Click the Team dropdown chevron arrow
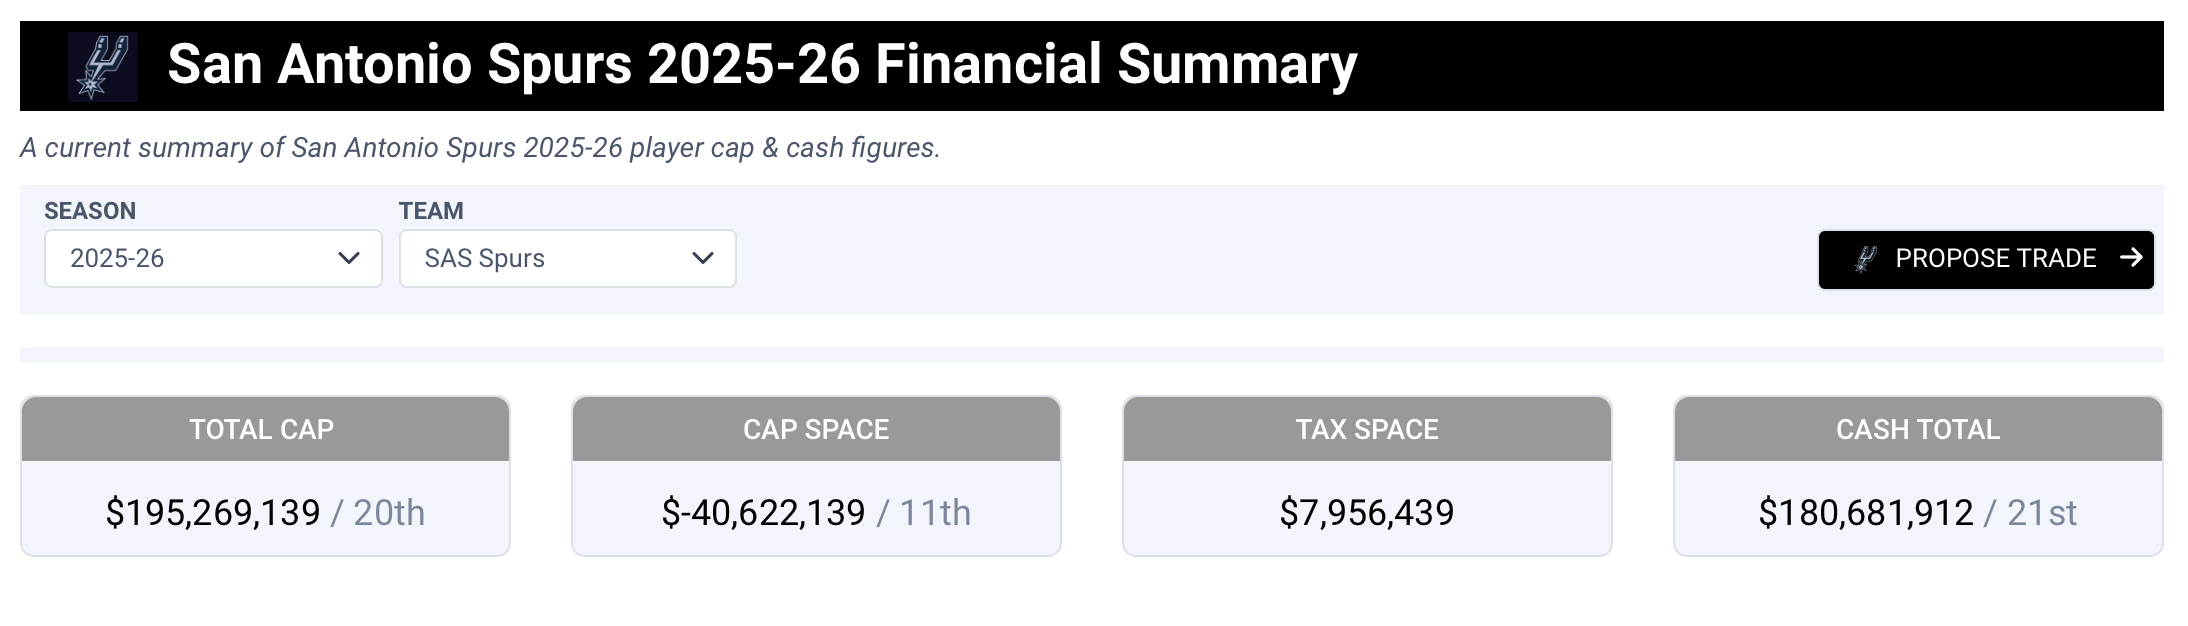The image size is (2188, 626). (x=703, y=258)
